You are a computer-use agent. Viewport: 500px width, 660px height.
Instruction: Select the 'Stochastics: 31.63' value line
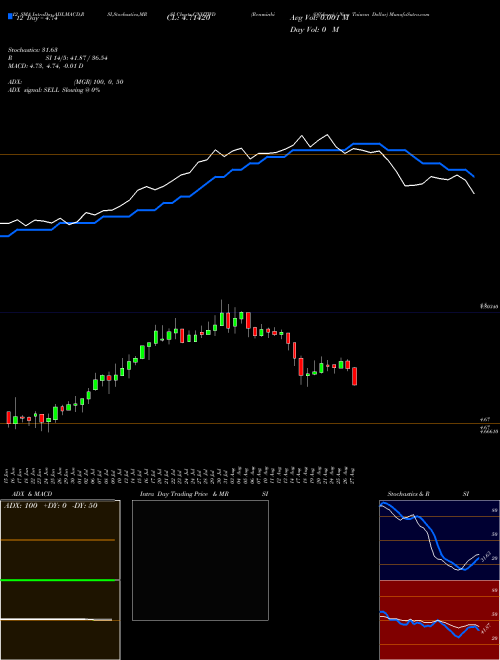pyautogui.click(x=32, y=50)
